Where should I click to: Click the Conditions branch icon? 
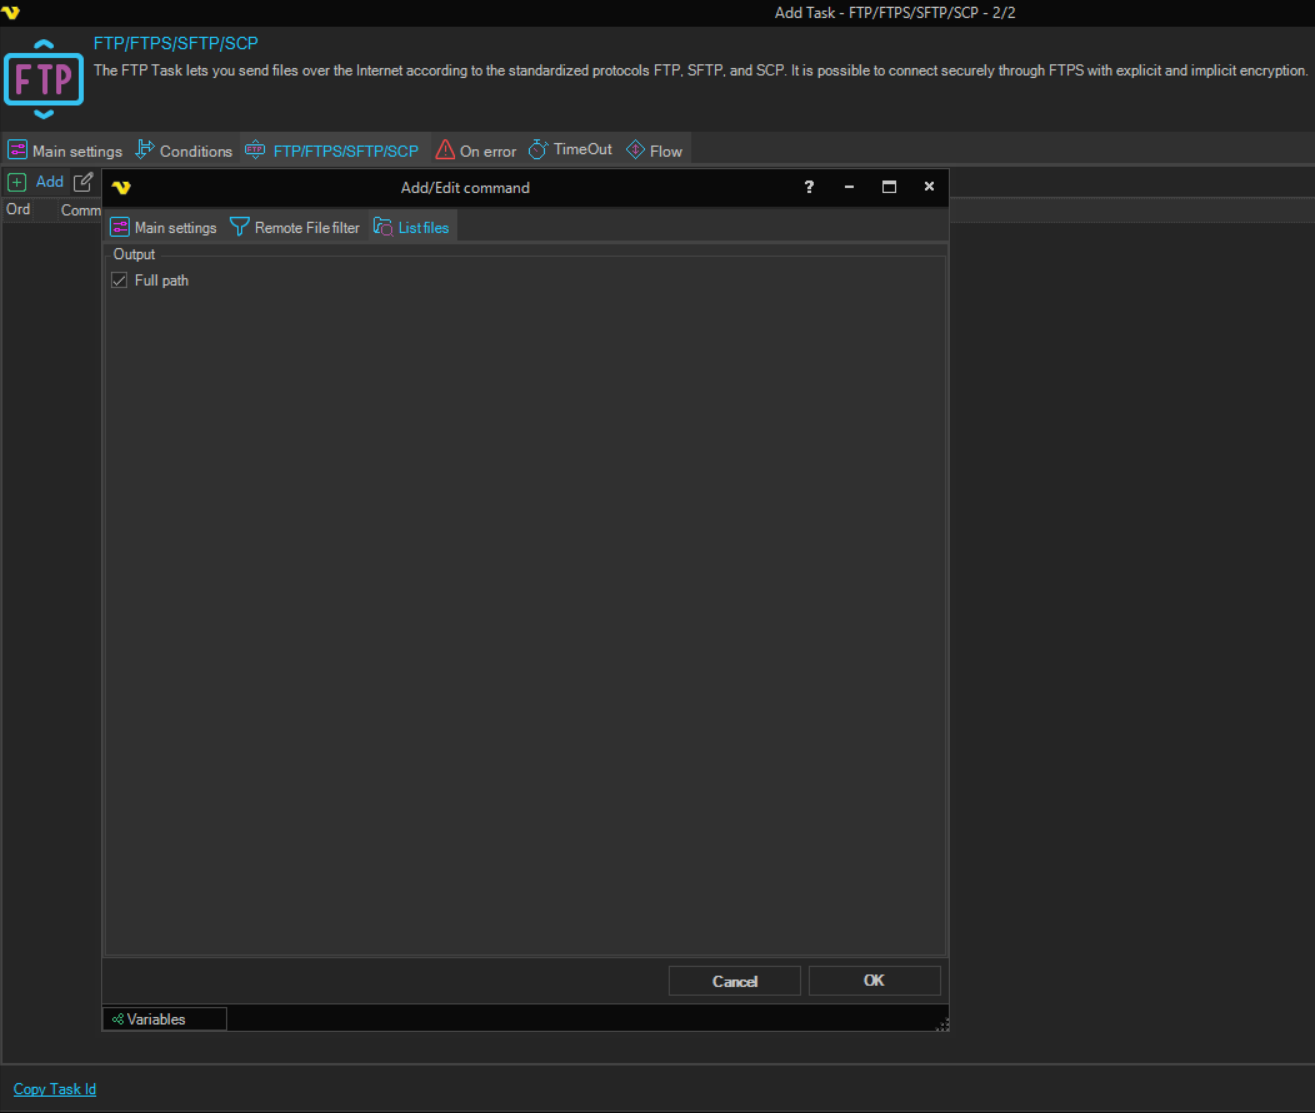[x=145, y=150]
